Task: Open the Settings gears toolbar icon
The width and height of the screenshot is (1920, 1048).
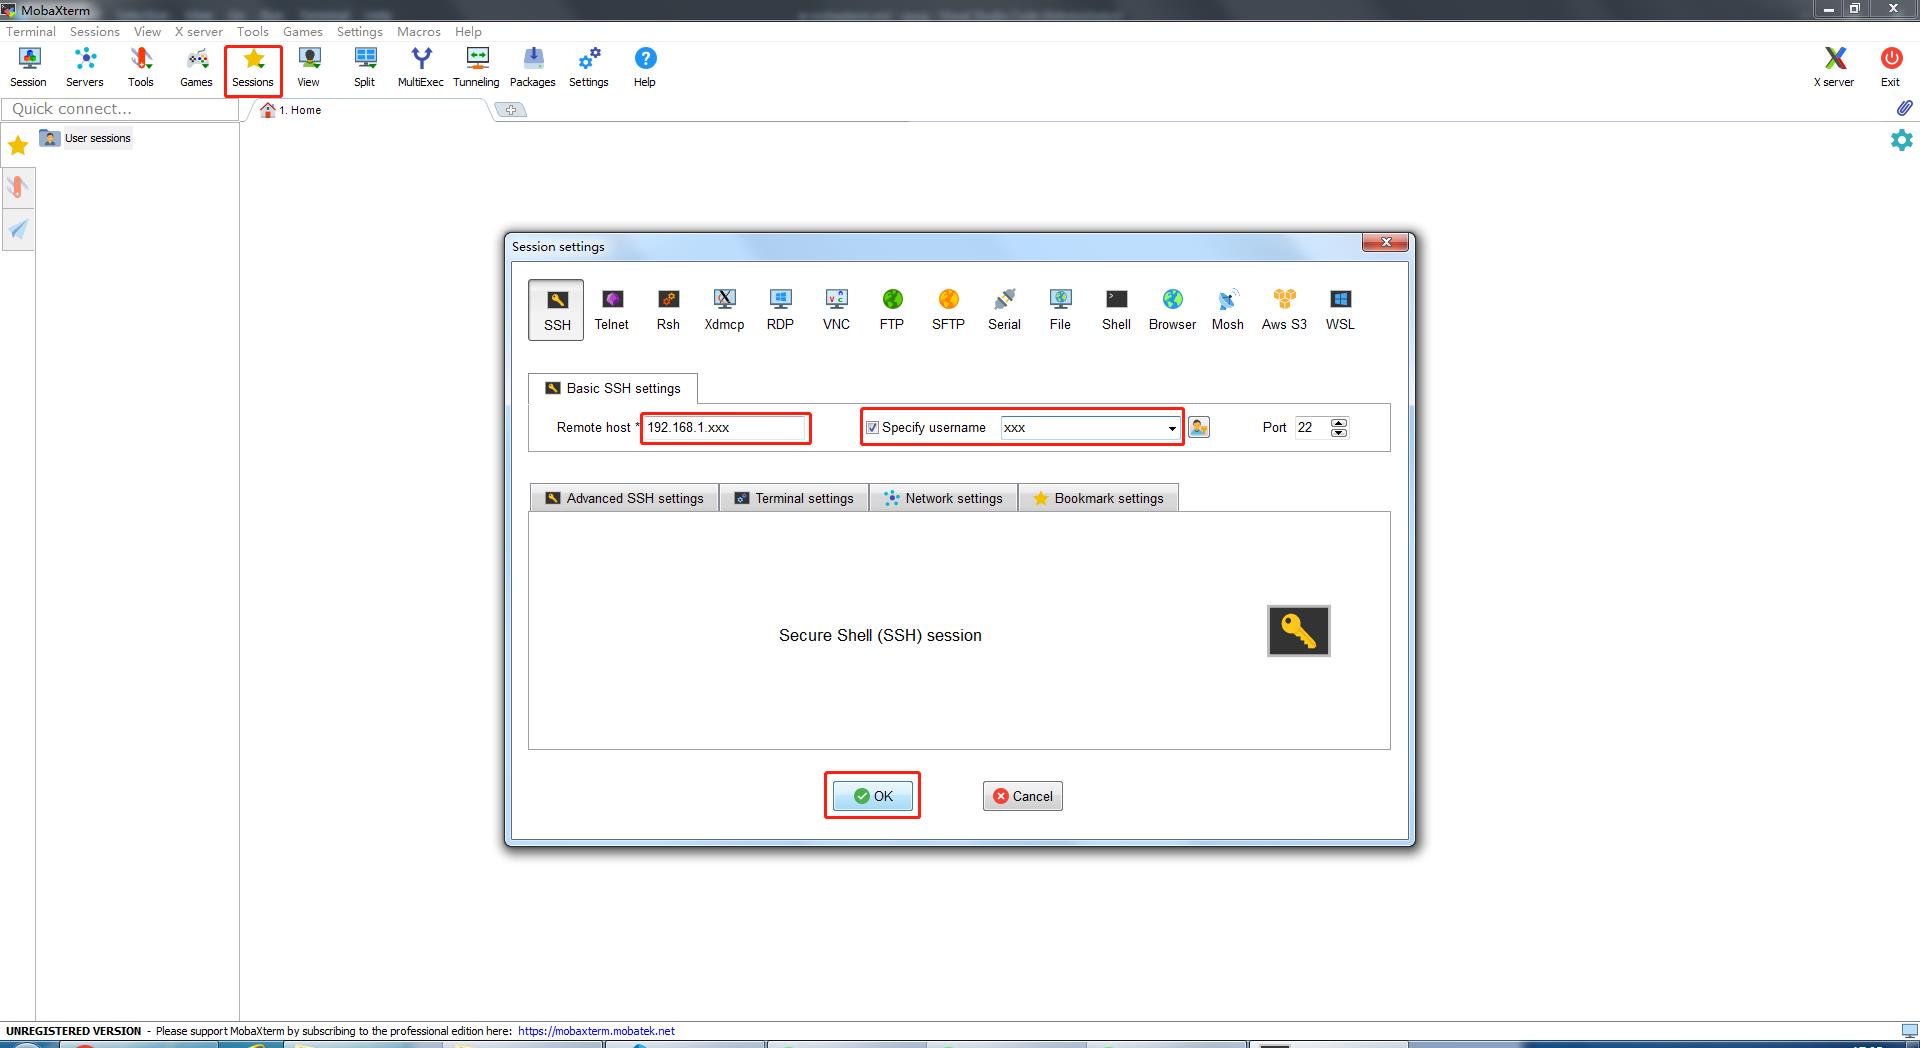Action: [589, 68]
